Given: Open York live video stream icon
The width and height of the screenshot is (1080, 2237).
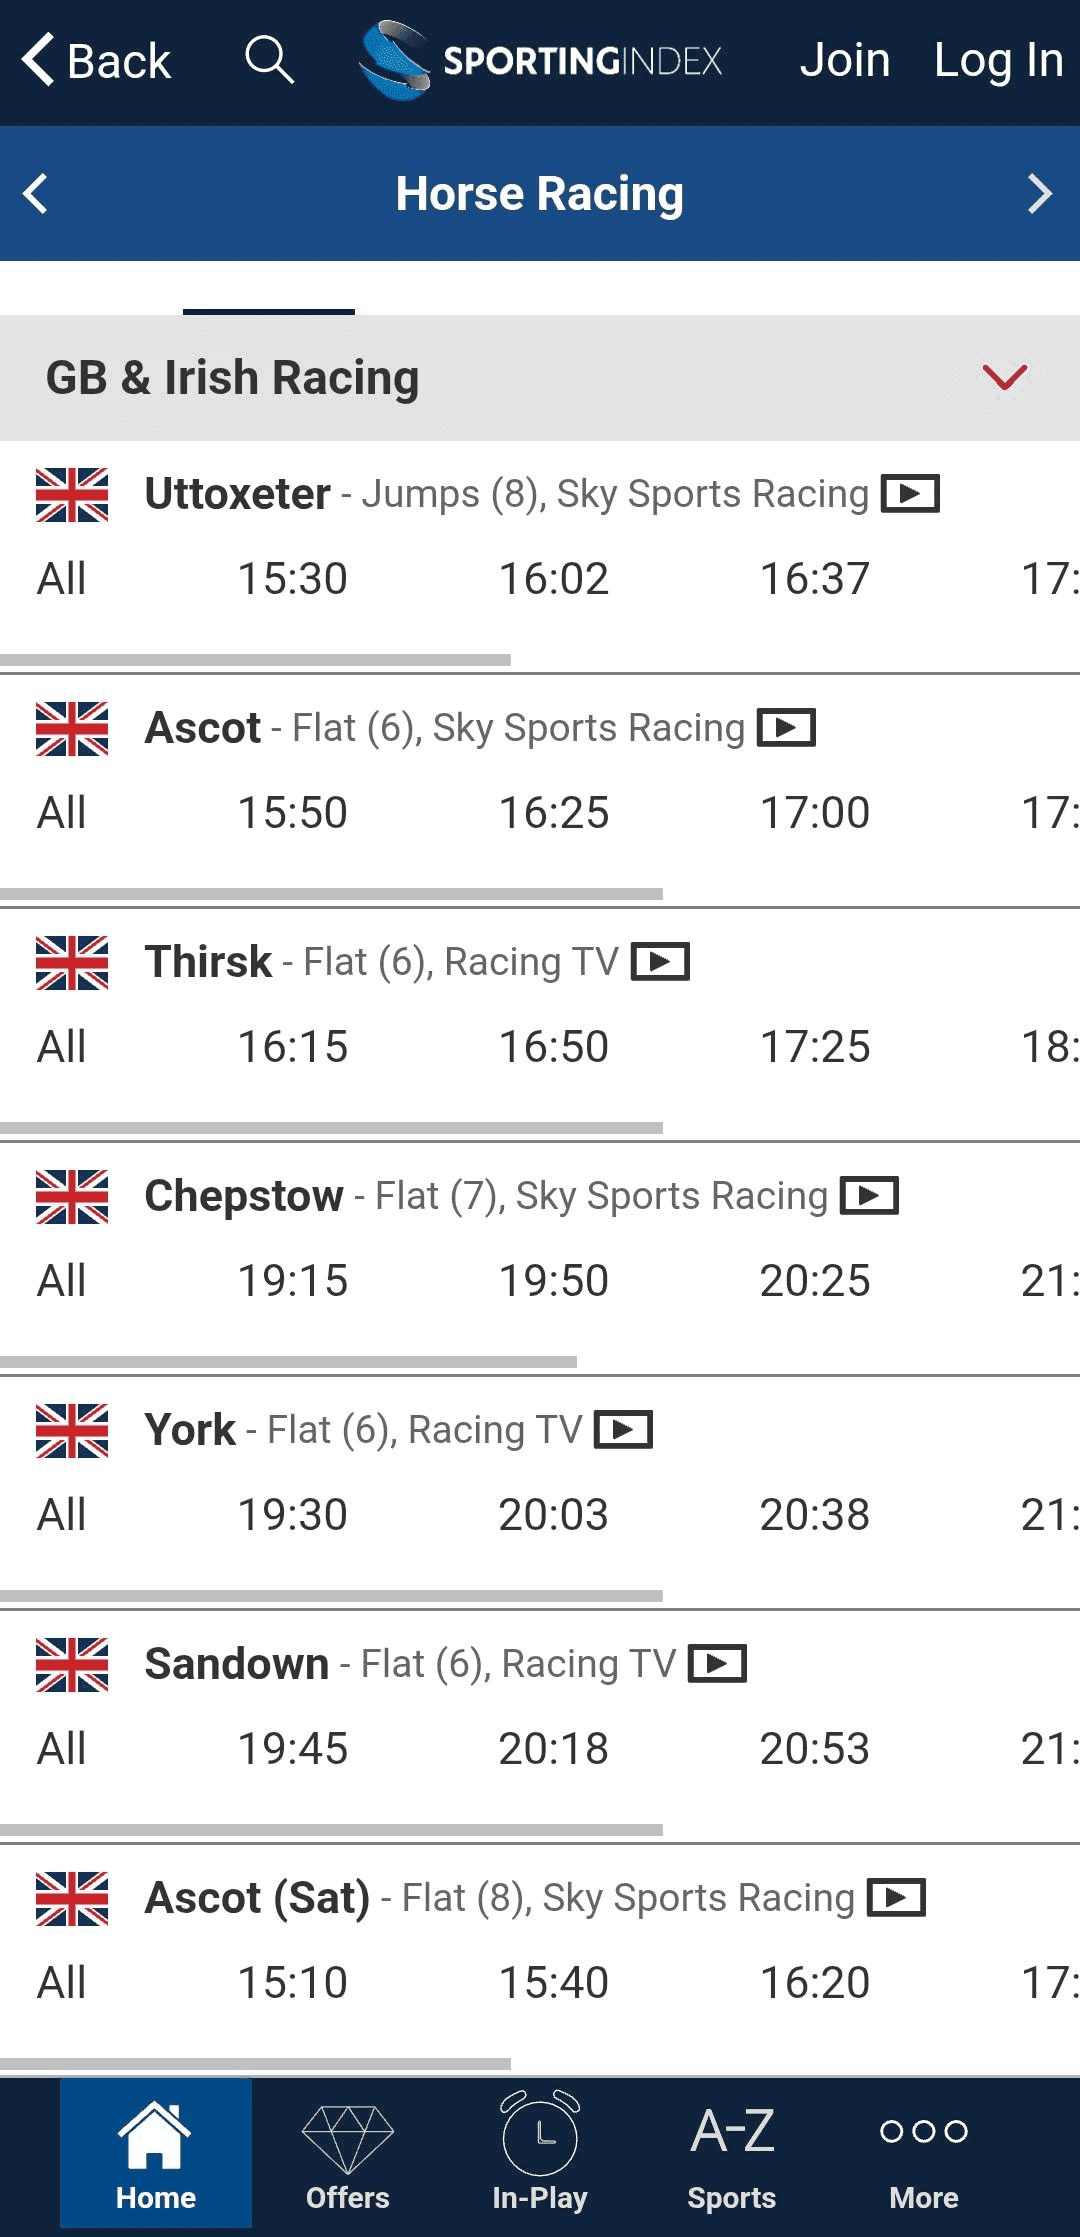Looking at the screenshot, I should click(623, 1430).
